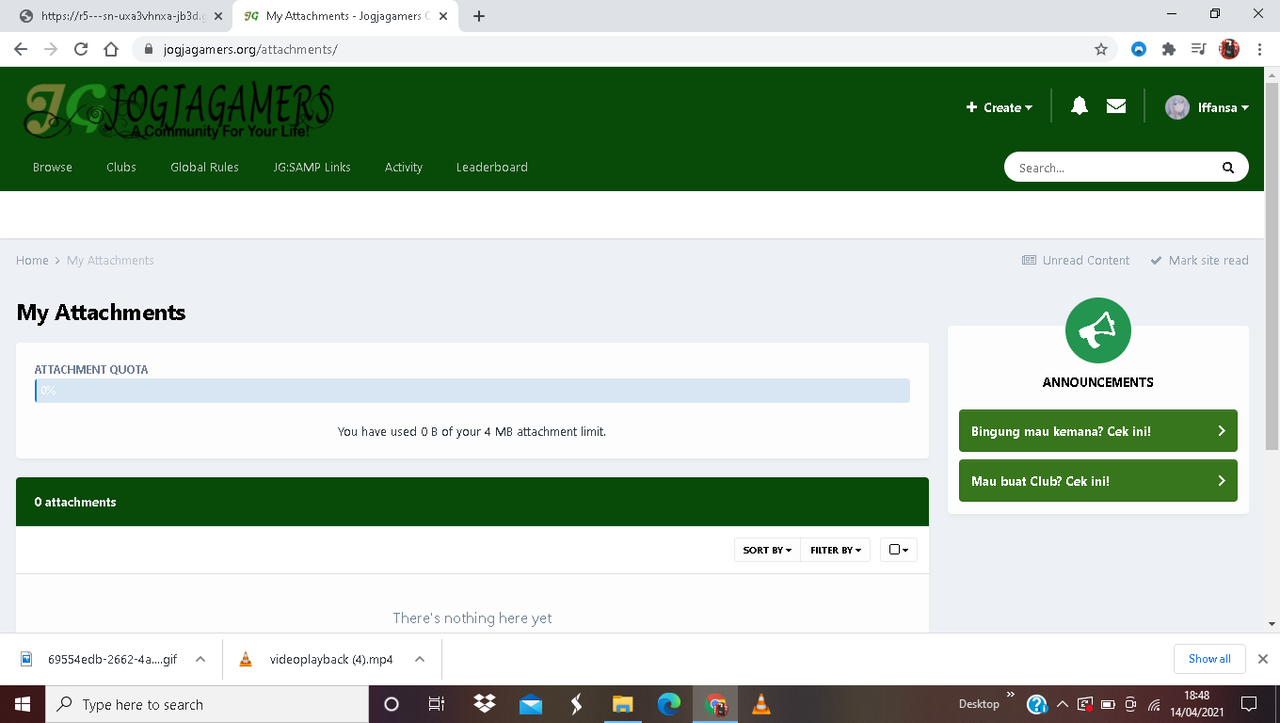Expand options for videoplayback (4).mp4 download
The image size is (1280, 723).
420,659
